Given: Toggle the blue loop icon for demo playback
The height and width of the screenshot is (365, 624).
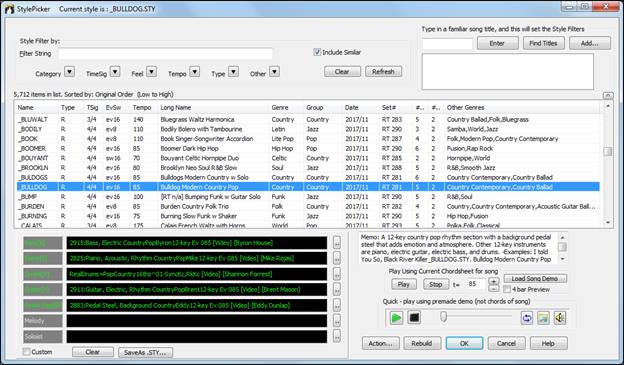Looking at the screenshot, I should pyautogui.click(x=527, y=318).
